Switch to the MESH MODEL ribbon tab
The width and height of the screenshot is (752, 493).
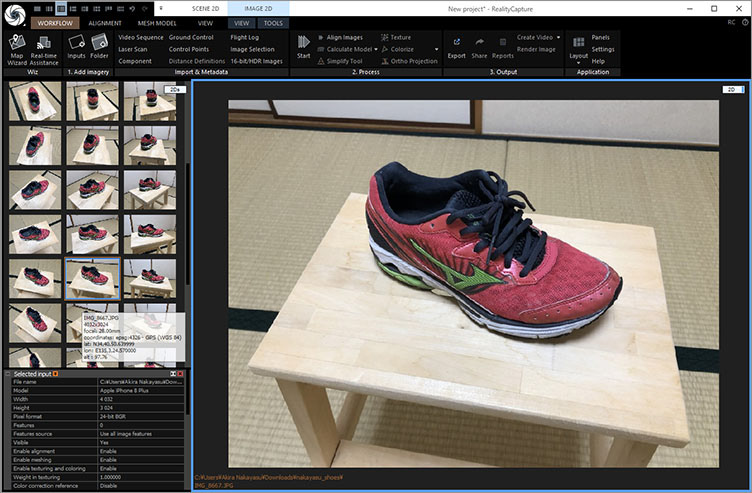157,23
